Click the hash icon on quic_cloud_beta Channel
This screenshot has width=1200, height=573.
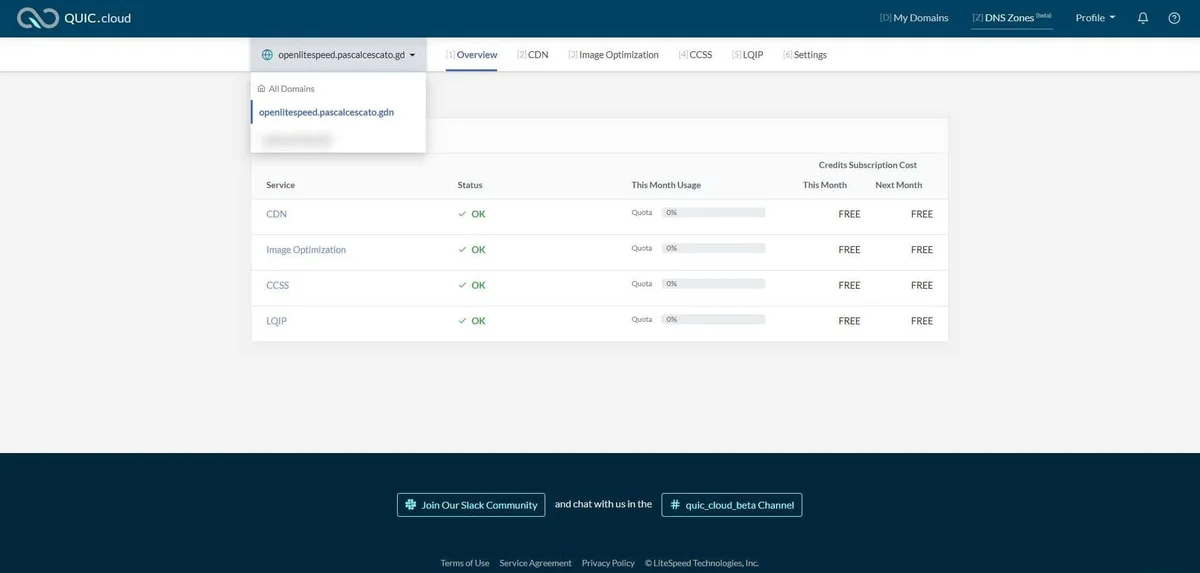point(675,505)
